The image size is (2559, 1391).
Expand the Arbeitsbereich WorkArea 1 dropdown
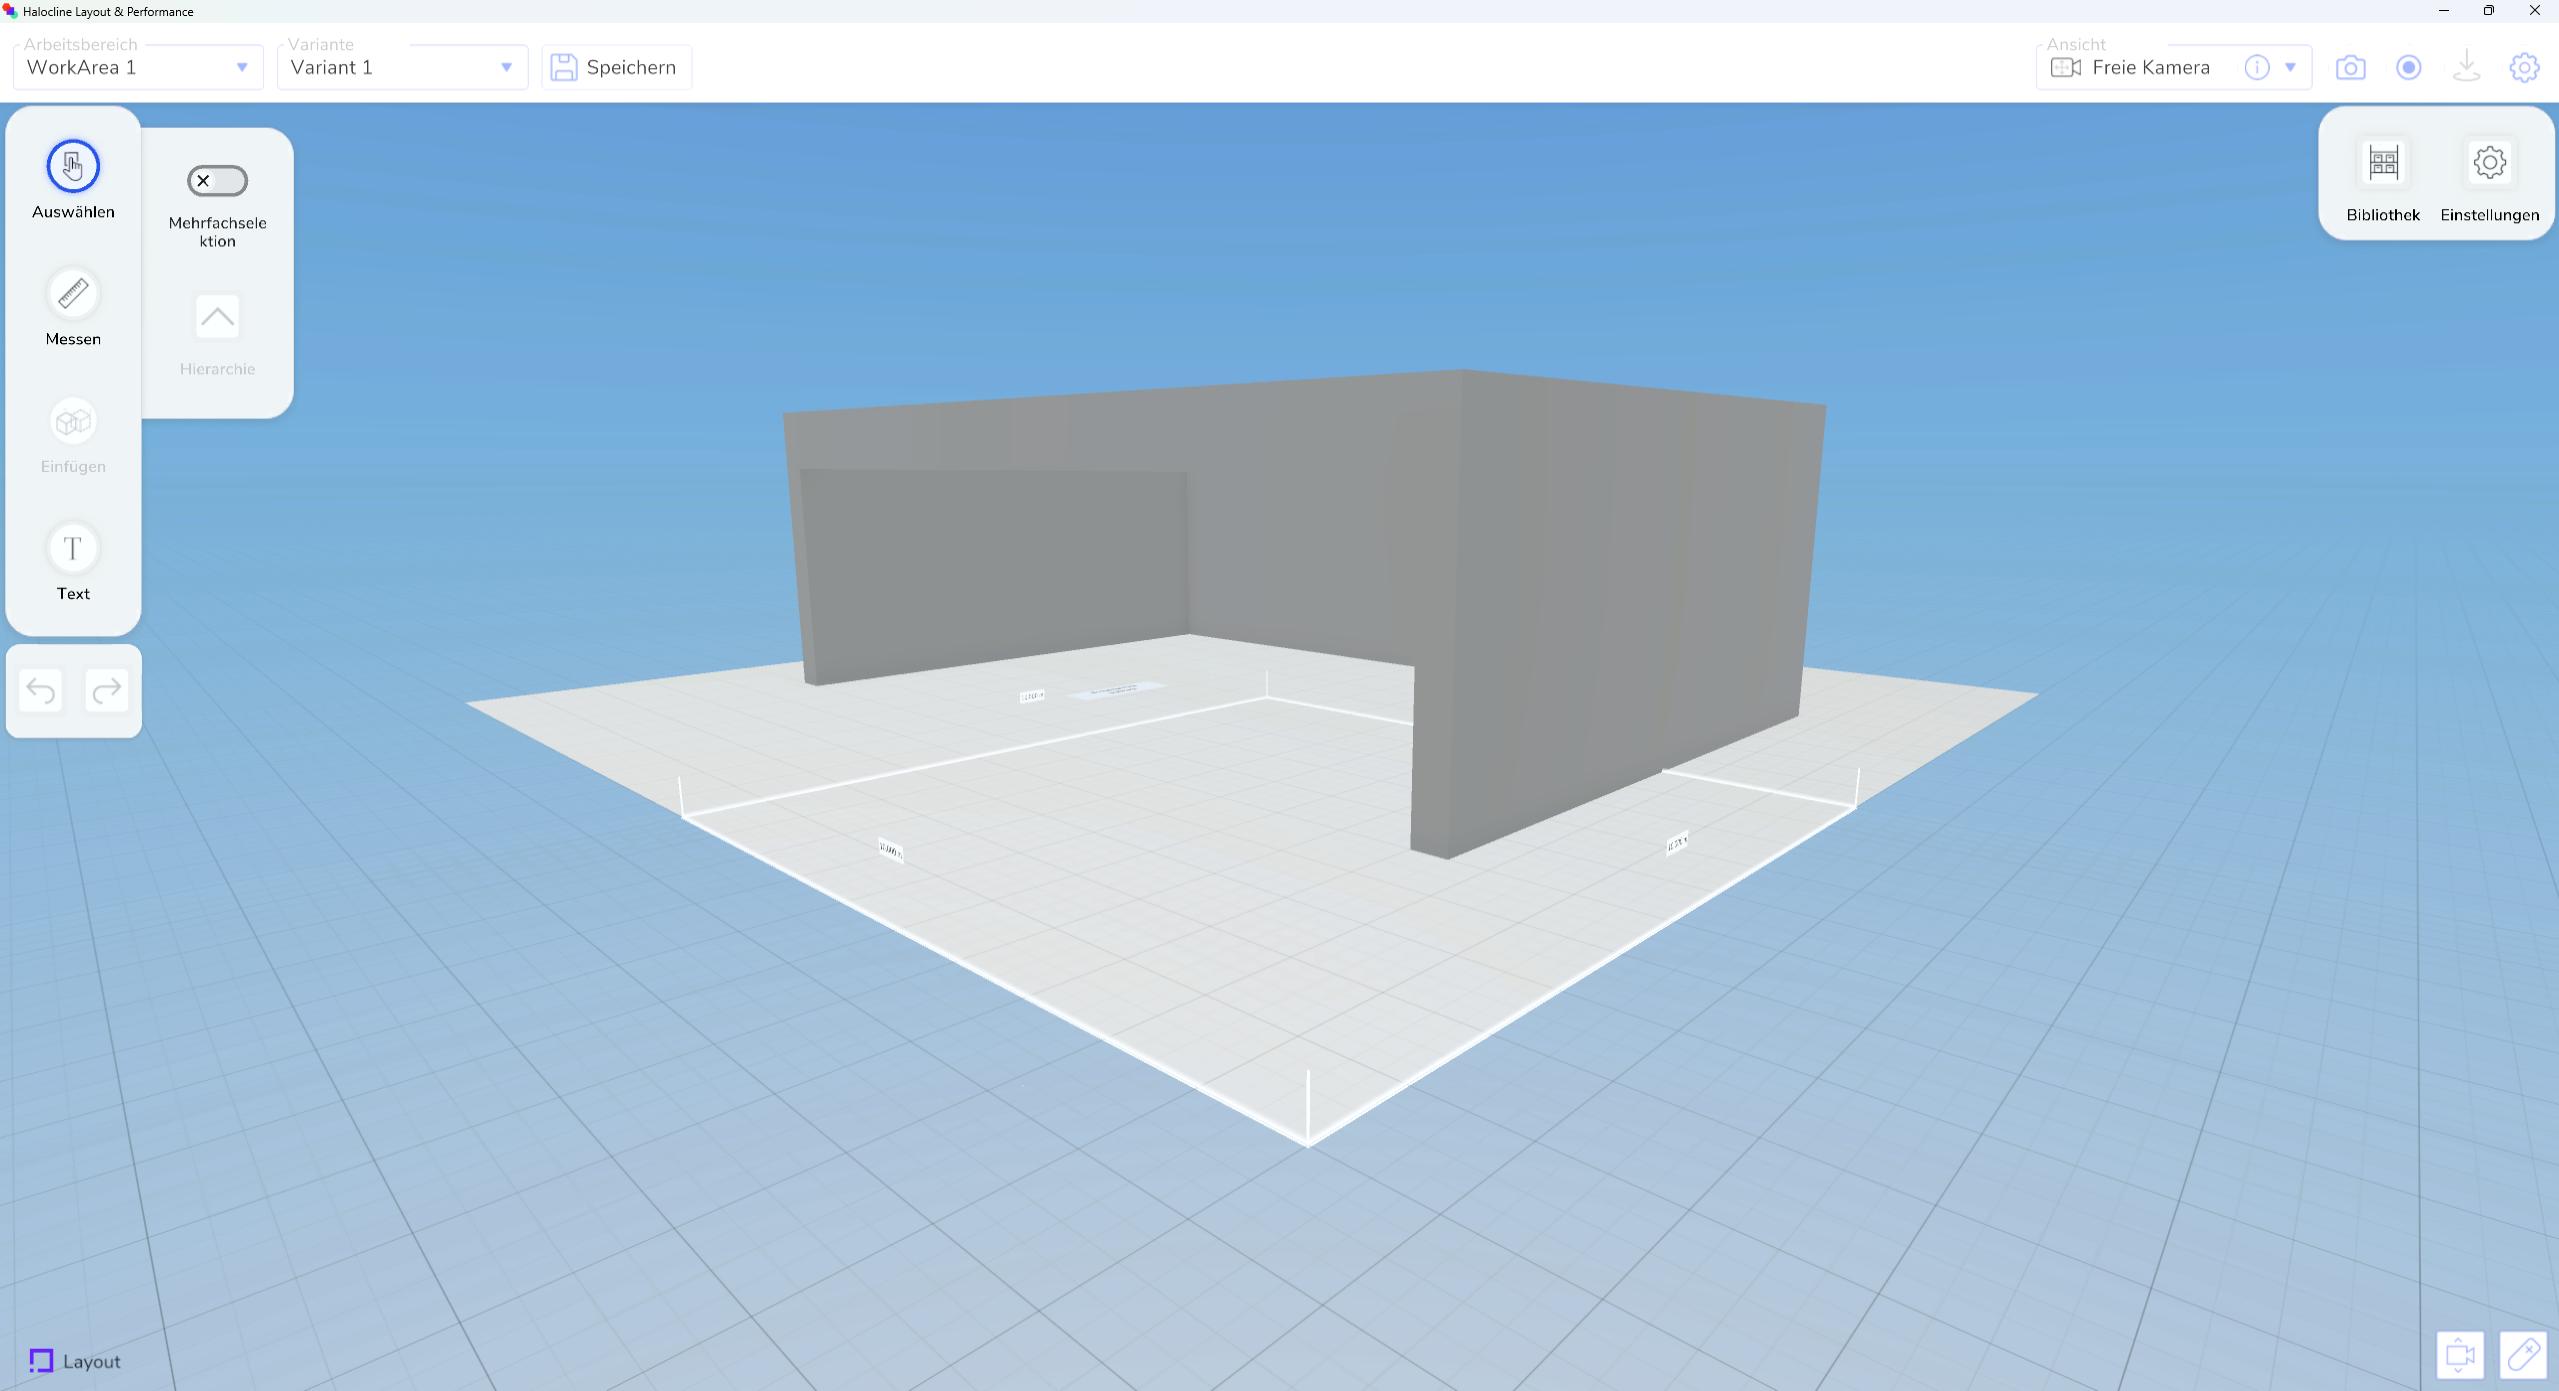pyautogui.click(x=242, y=67)
